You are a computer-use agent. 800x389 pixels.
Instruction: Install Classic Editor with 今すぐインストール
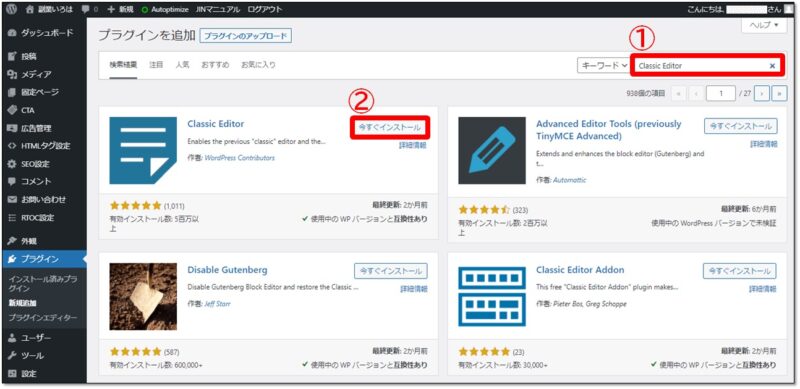coord(390,128)
